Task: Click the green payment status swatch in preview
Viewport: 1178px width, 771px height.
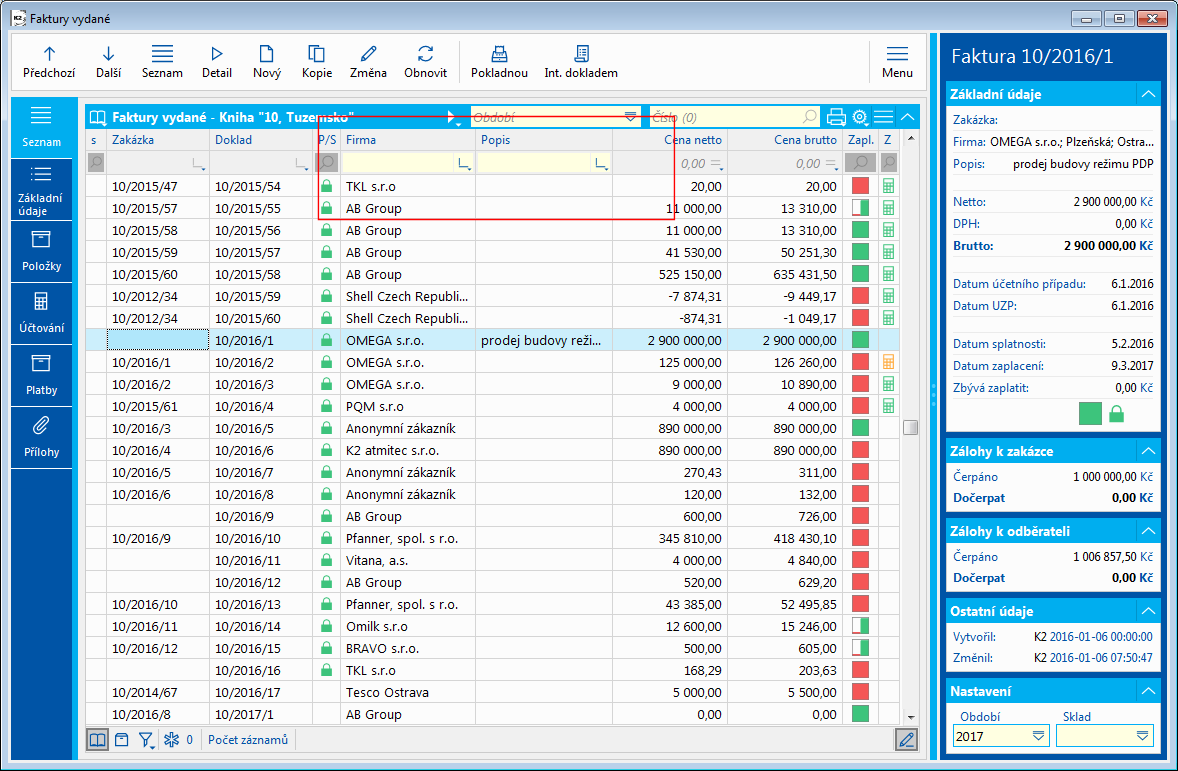Action: [x=1090, y=413]
